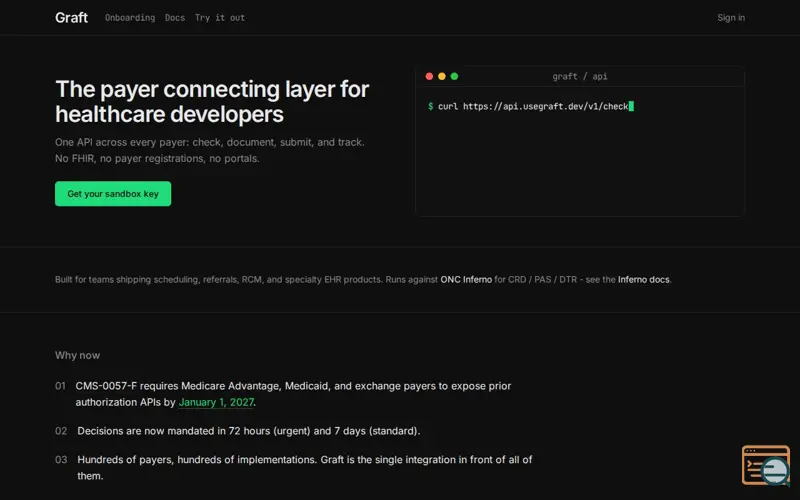The height and width of the screenshot is (500, 800).
Task: Click the graft / api terminal title
Action: [580, 77]
